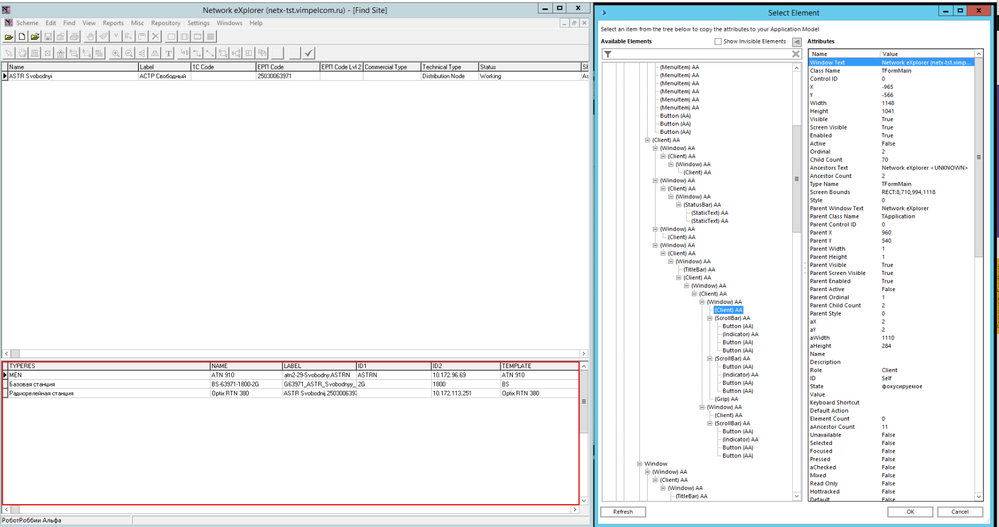Viewport: 999px width, 527px height.
Task: Select the (Grip) AA tree item
Action: 724,398
